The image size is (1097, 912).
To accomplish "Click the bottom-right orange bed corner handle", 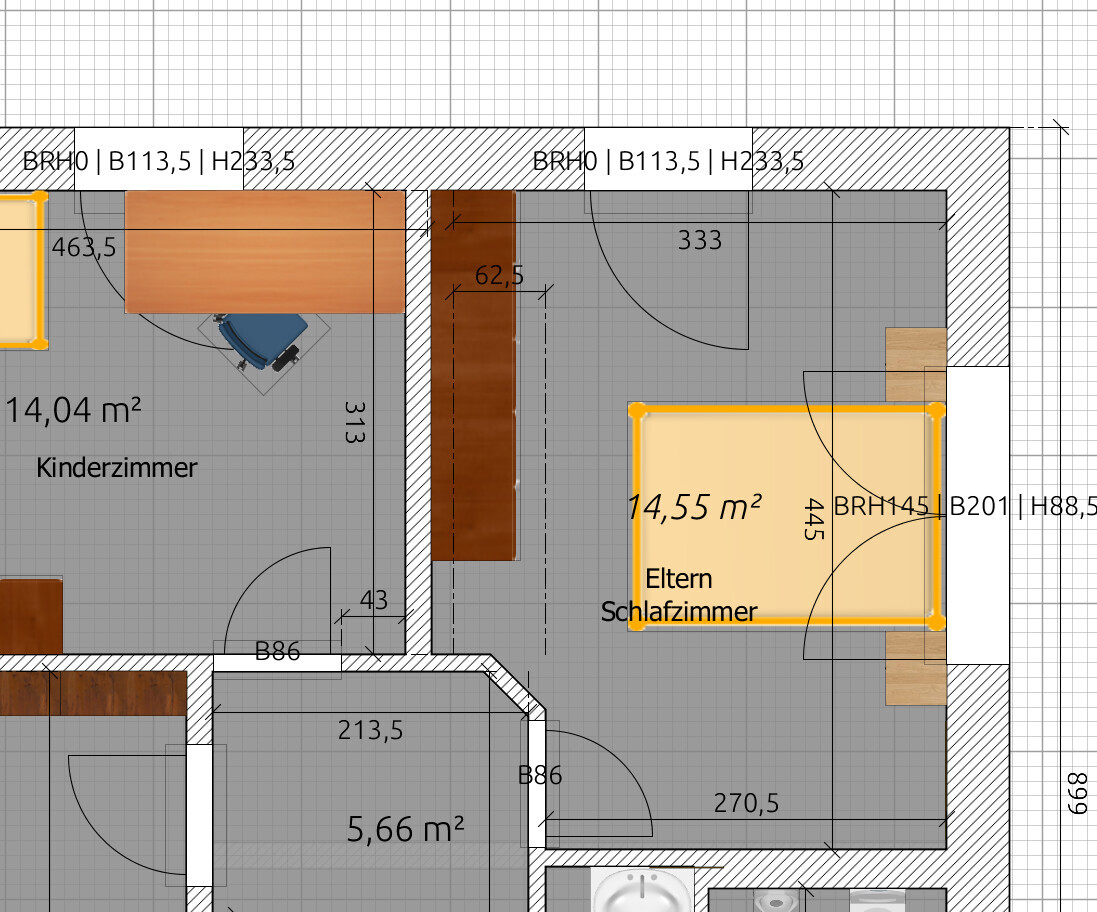I will (x=935, y=622).
